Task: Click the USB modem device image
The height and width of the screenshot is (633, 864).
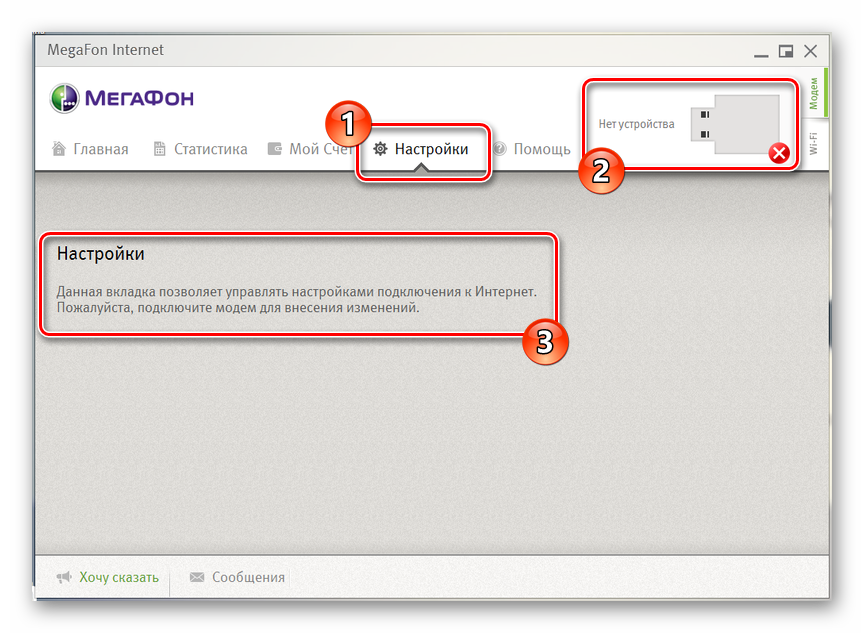Action: click(x=735, y=125)
